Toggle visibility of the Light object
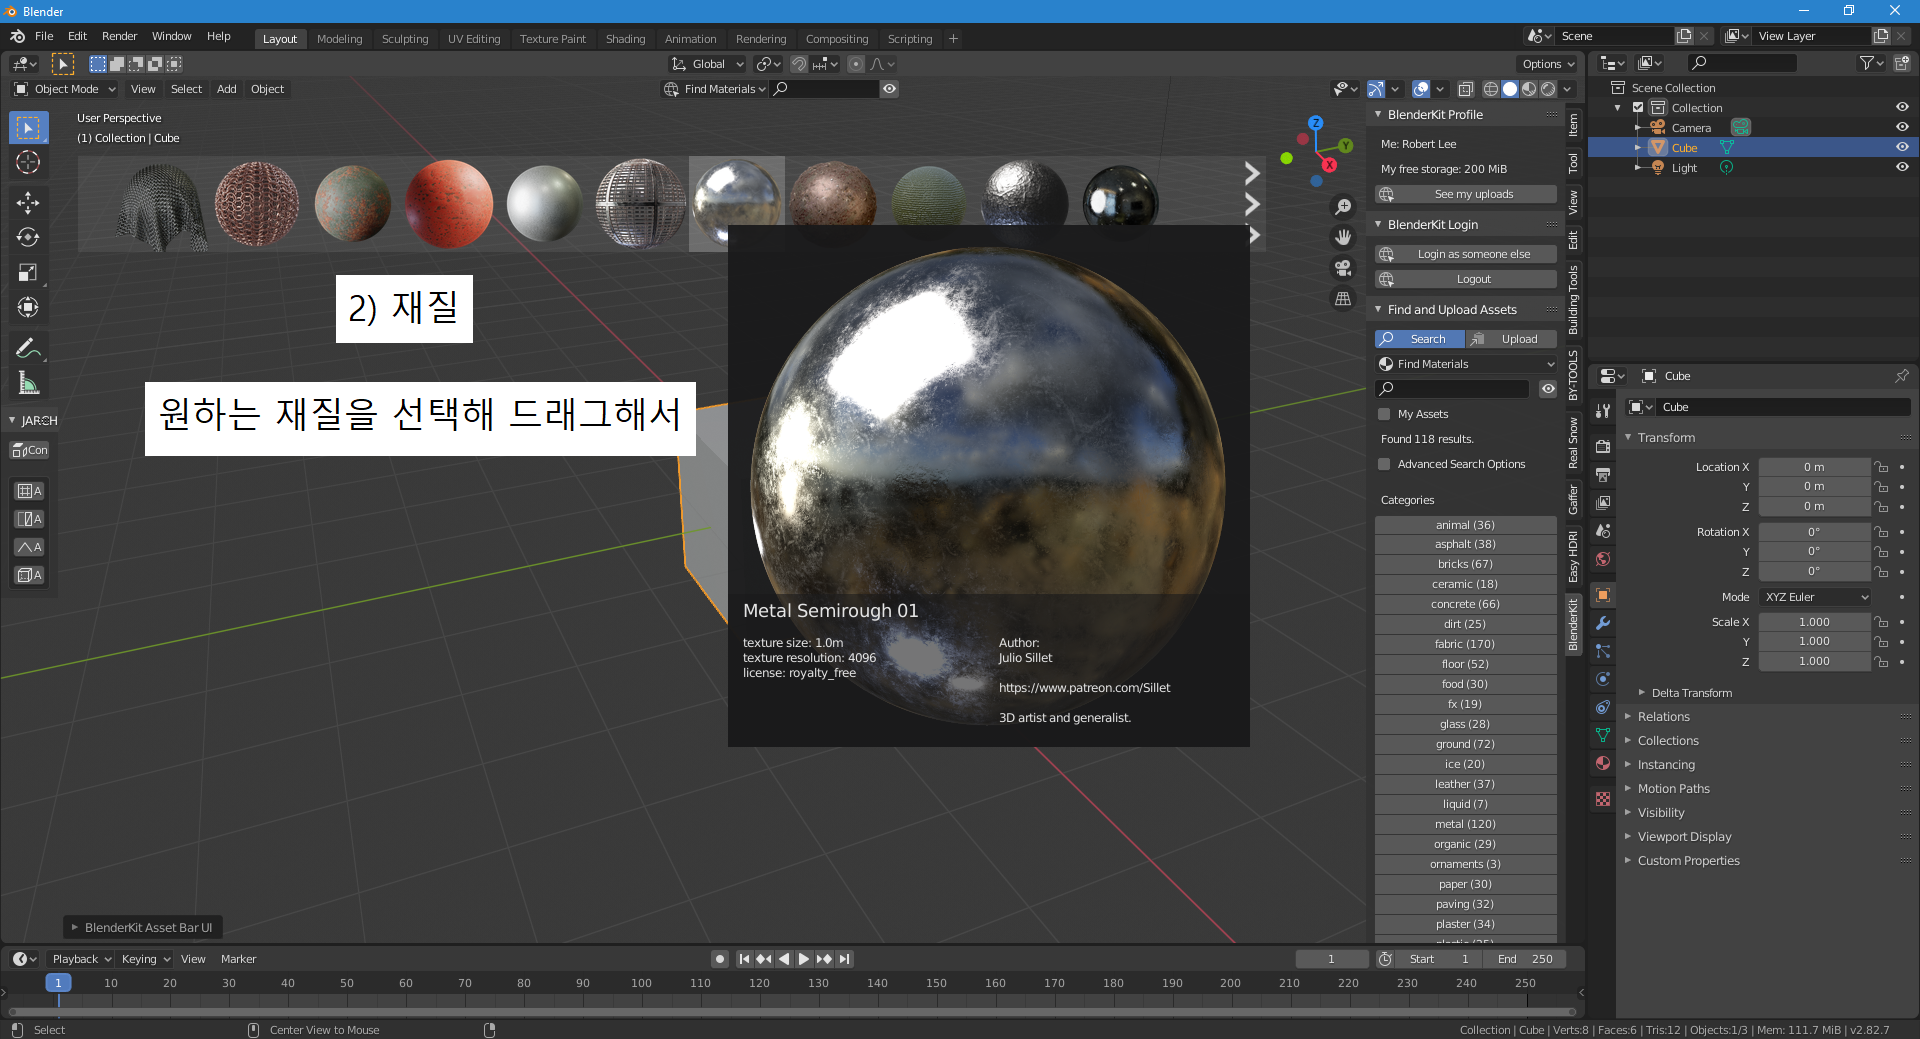Screen dimensions: 1920x1039 [x=1901, y=168]
